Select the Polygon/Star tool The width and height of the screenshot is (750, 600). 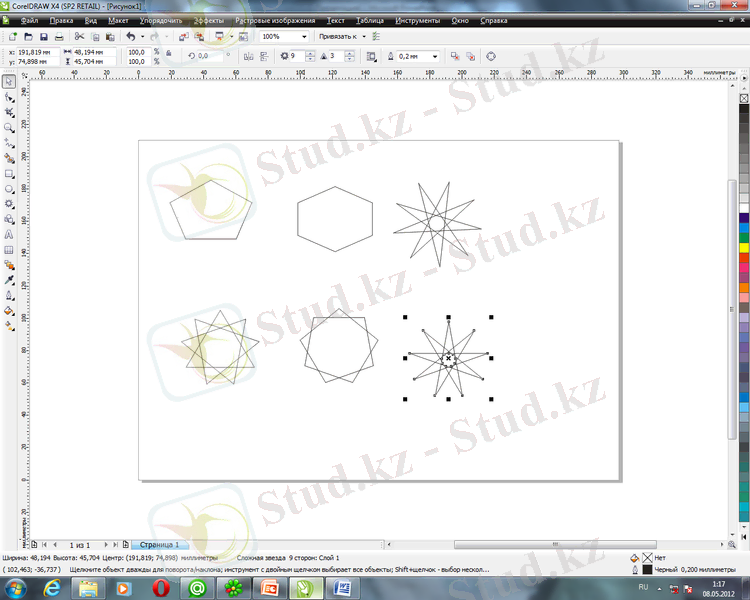click(9, 204)
